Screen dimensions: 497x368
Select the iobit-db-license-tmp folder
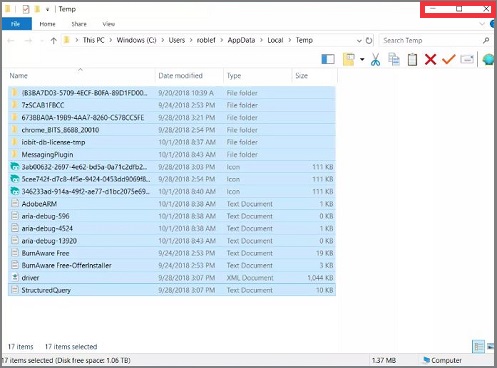(x=172, y=142)
